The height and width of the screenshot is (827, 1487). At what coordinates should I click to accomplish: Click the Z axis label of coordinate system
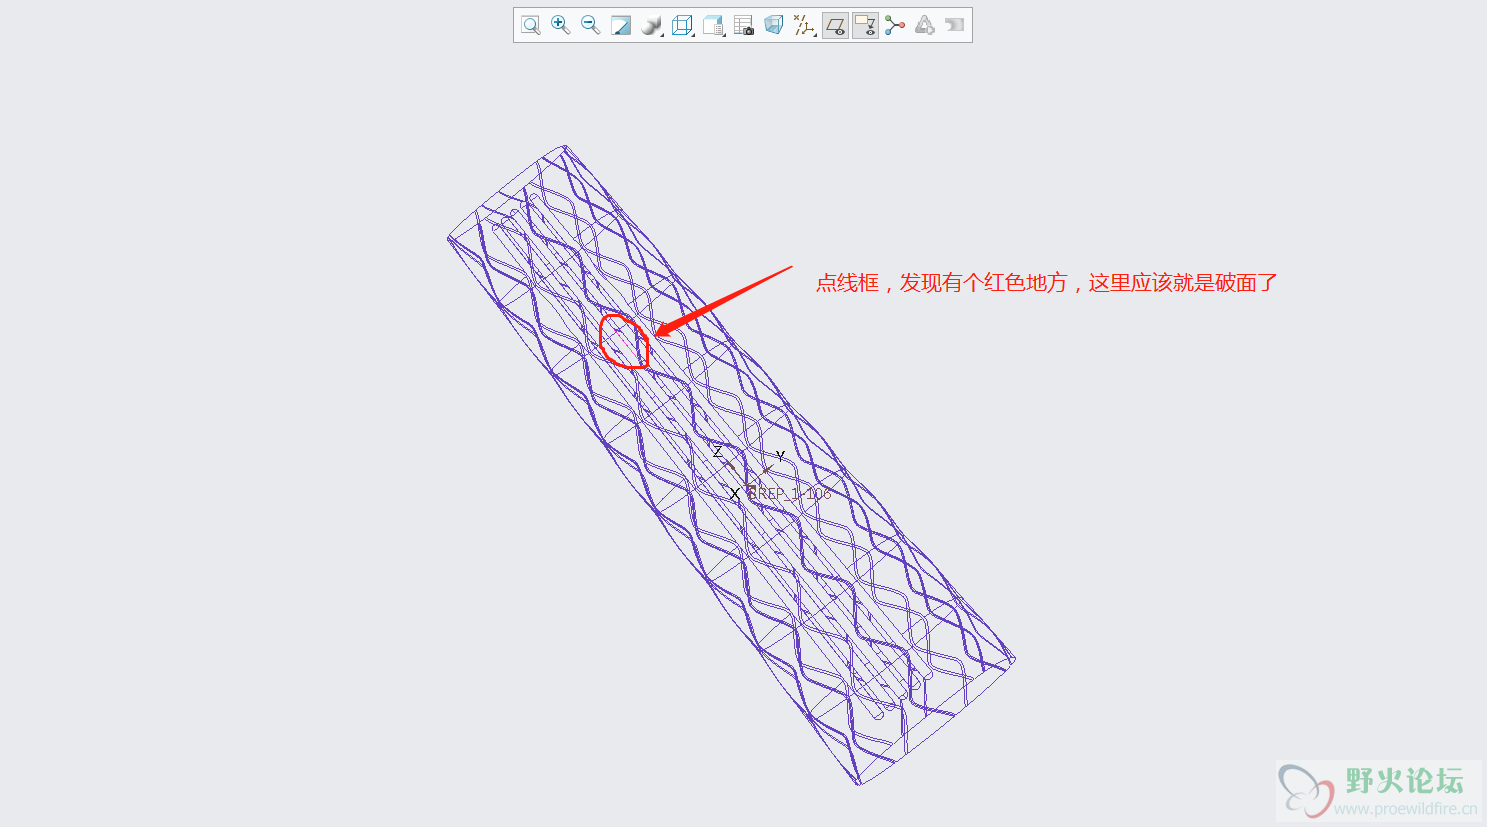tap(717, 452)
